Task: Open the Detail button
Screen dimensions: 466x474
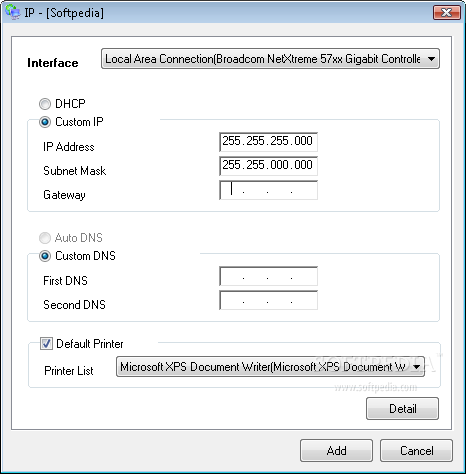Action: pyautogui.click(x=402, y=408)
